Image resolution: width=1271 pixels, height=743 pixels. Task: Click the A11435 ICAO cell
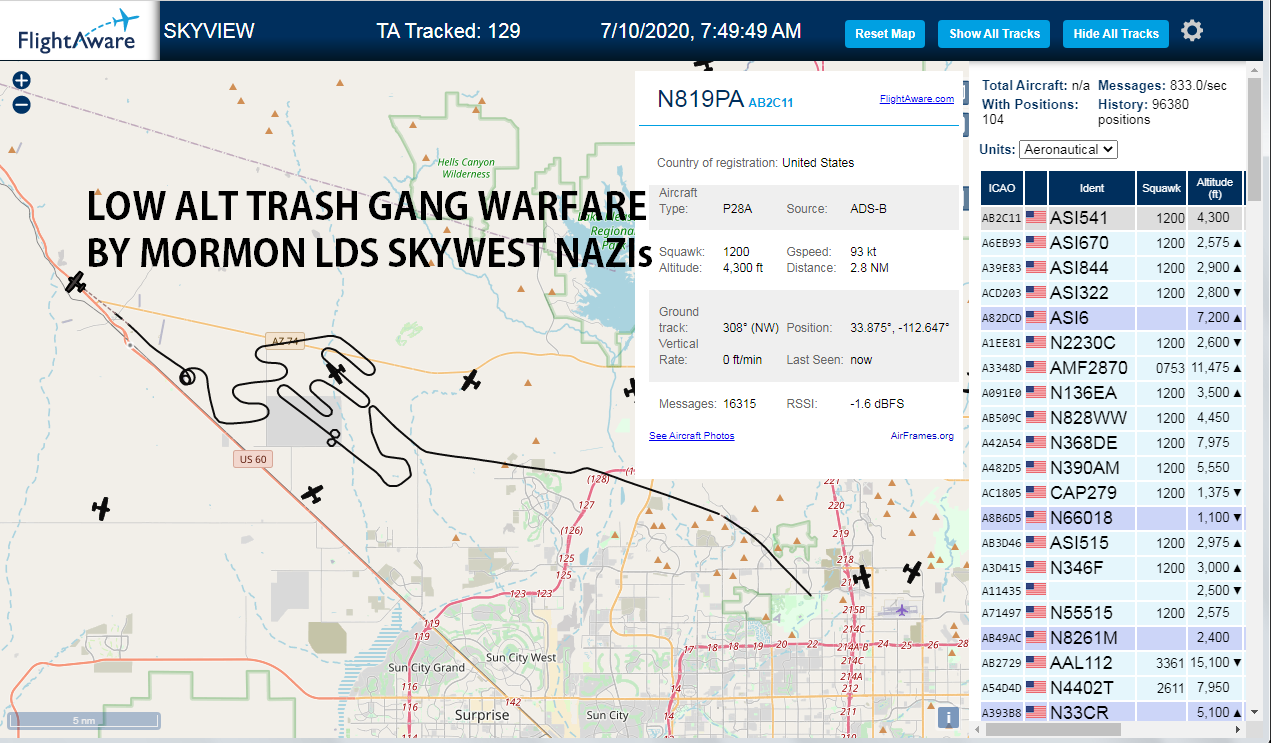[1001, 591]
